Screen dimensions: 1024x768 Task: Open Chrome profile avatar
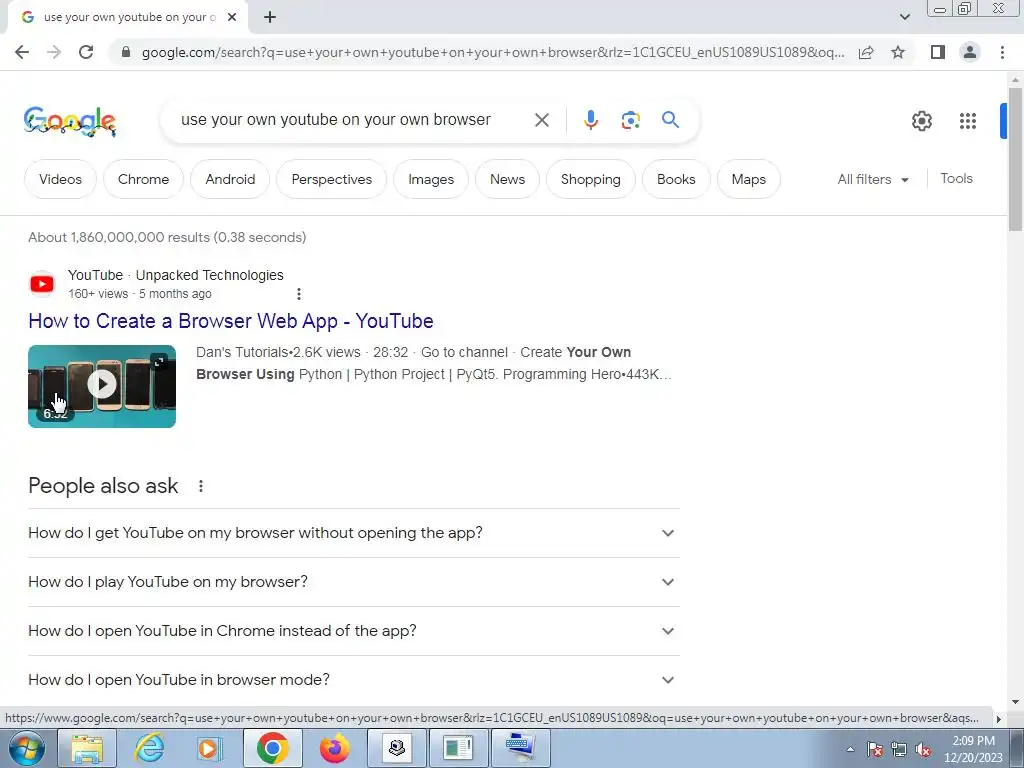click(970, 52)
